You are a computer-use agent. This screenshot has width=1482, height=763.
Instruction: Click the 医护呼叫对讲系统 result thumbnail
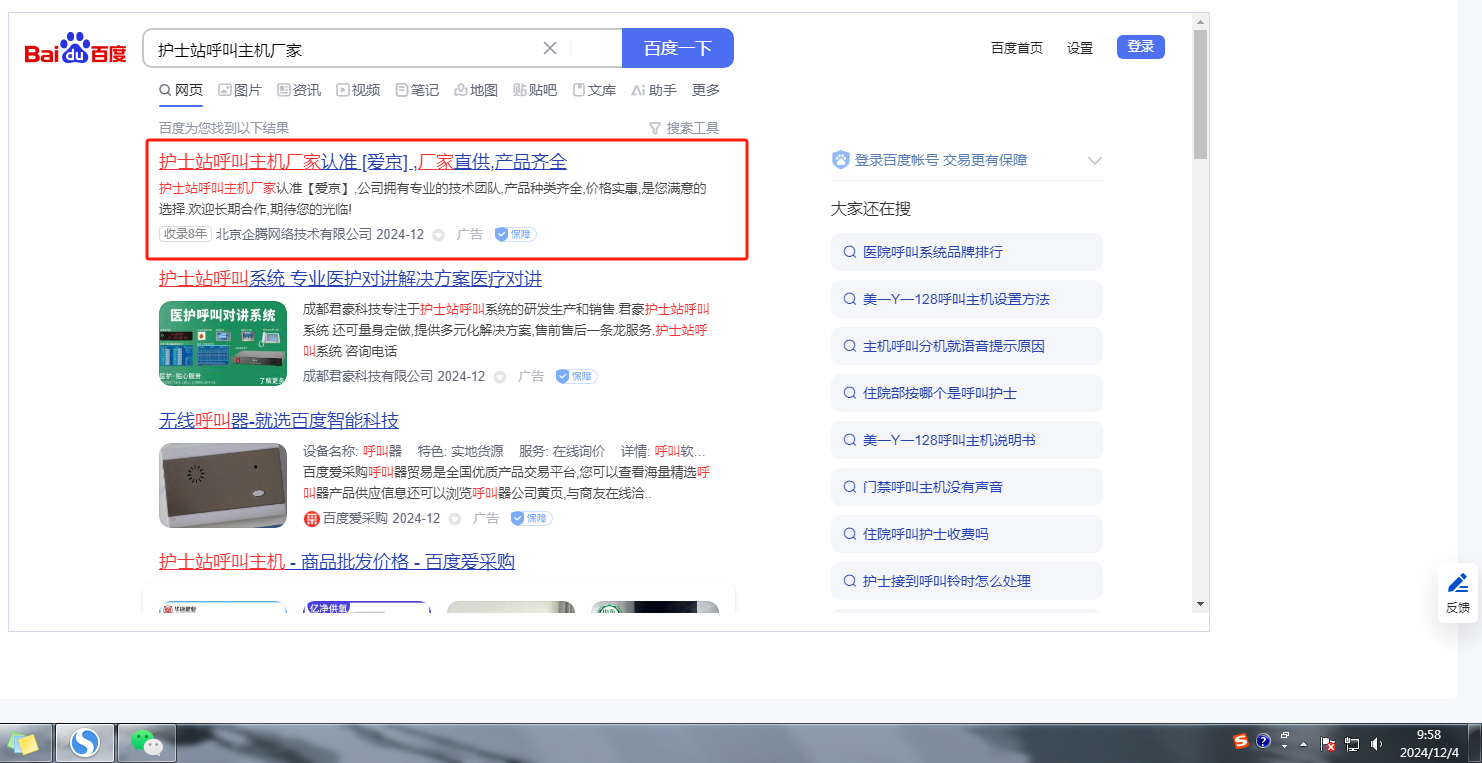click(x=223, y=343)
